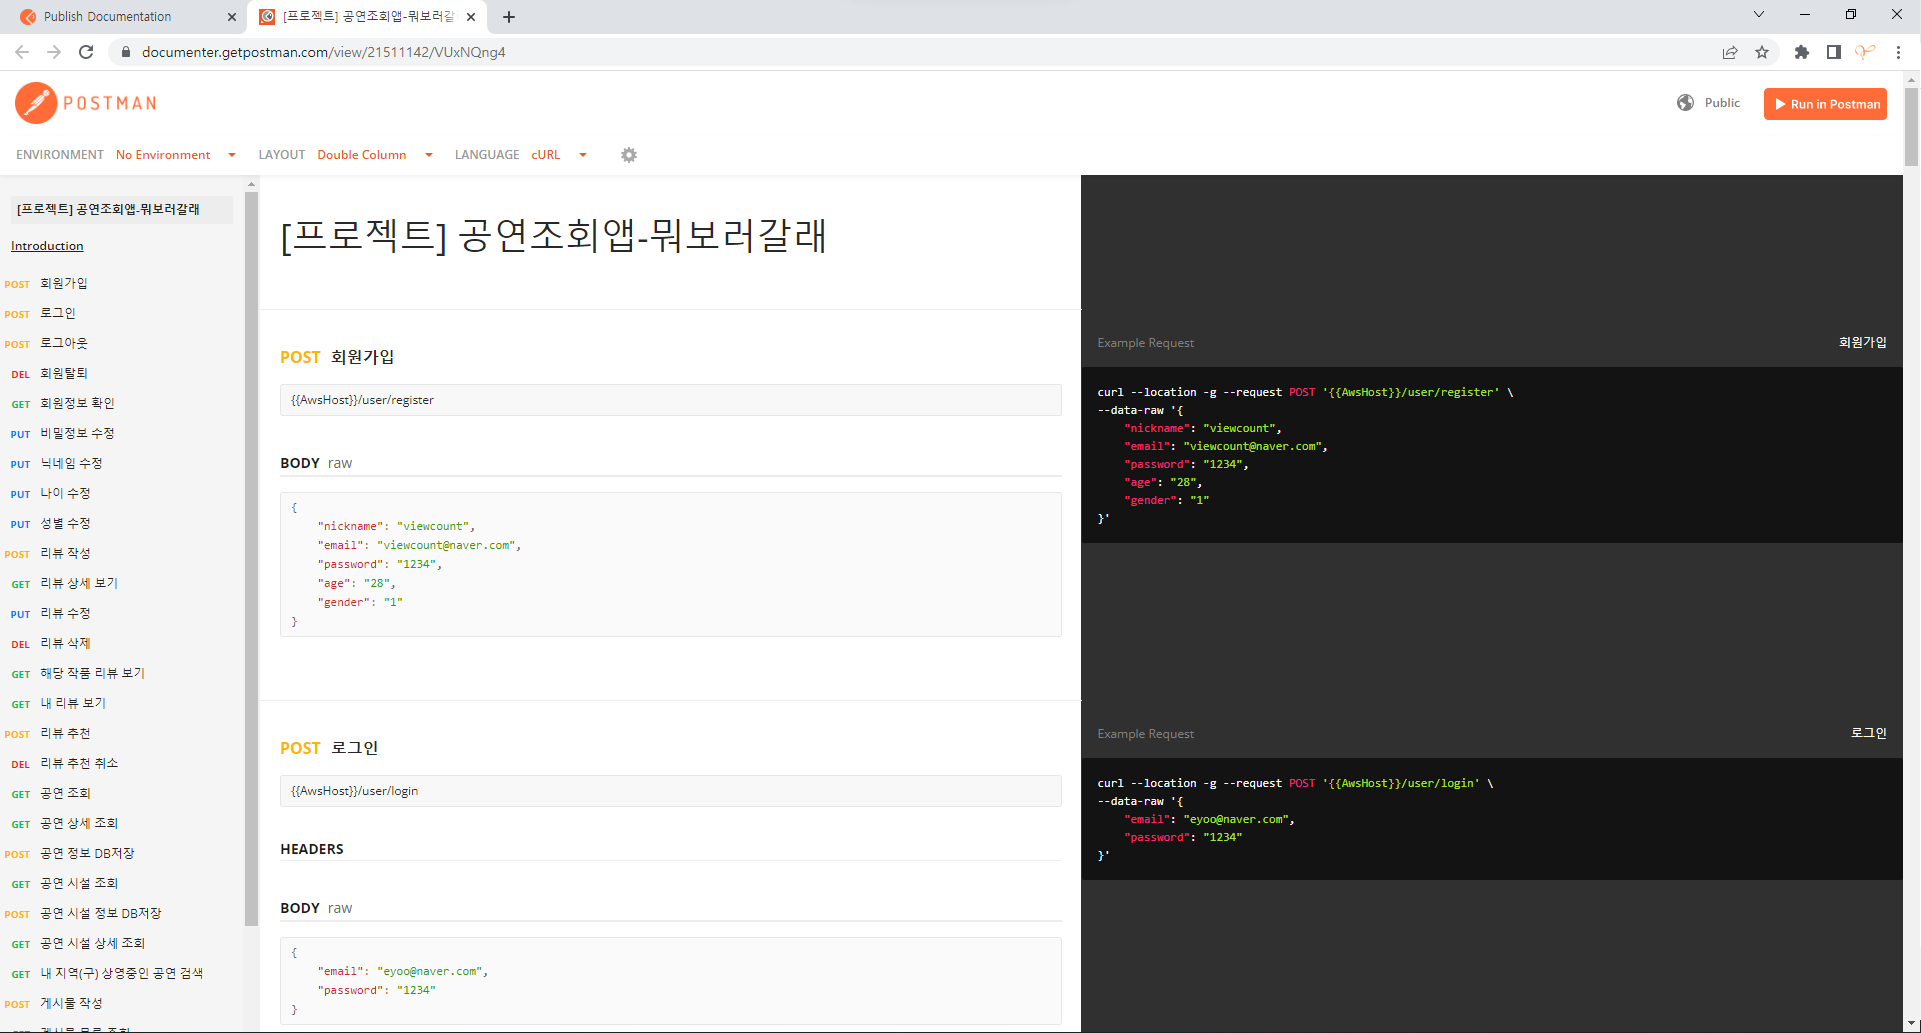
Task: Open the Double Column layout dropdown
Action: 375,155
